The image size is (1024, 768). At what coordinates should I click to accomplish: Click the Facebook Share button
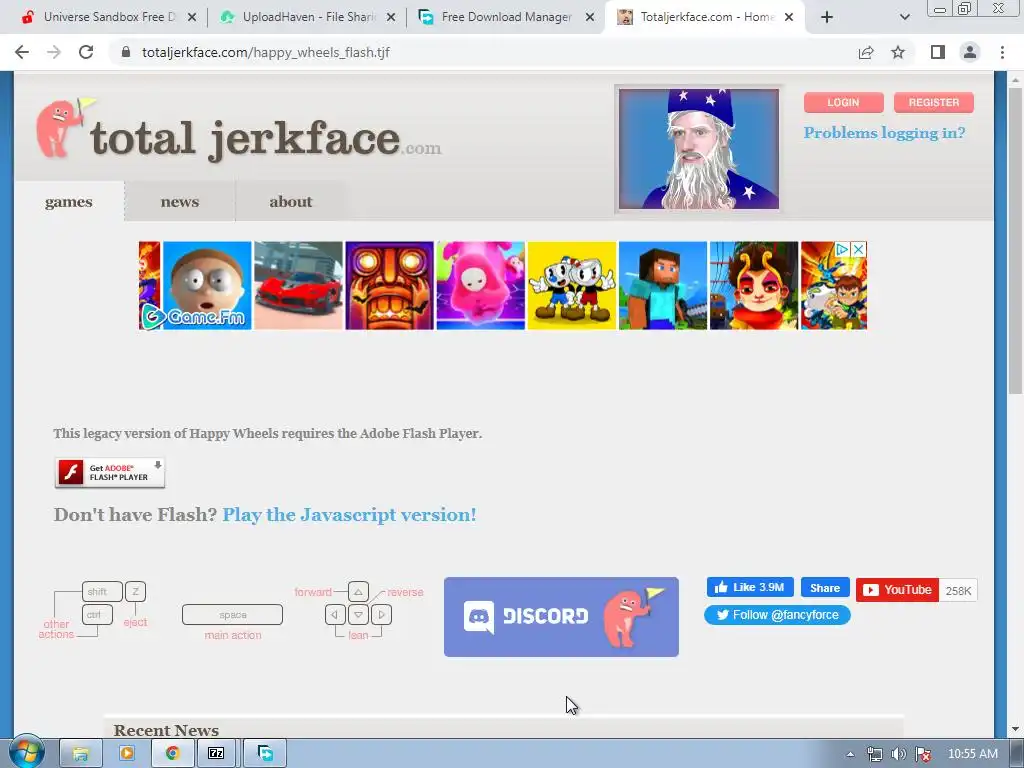825,588
